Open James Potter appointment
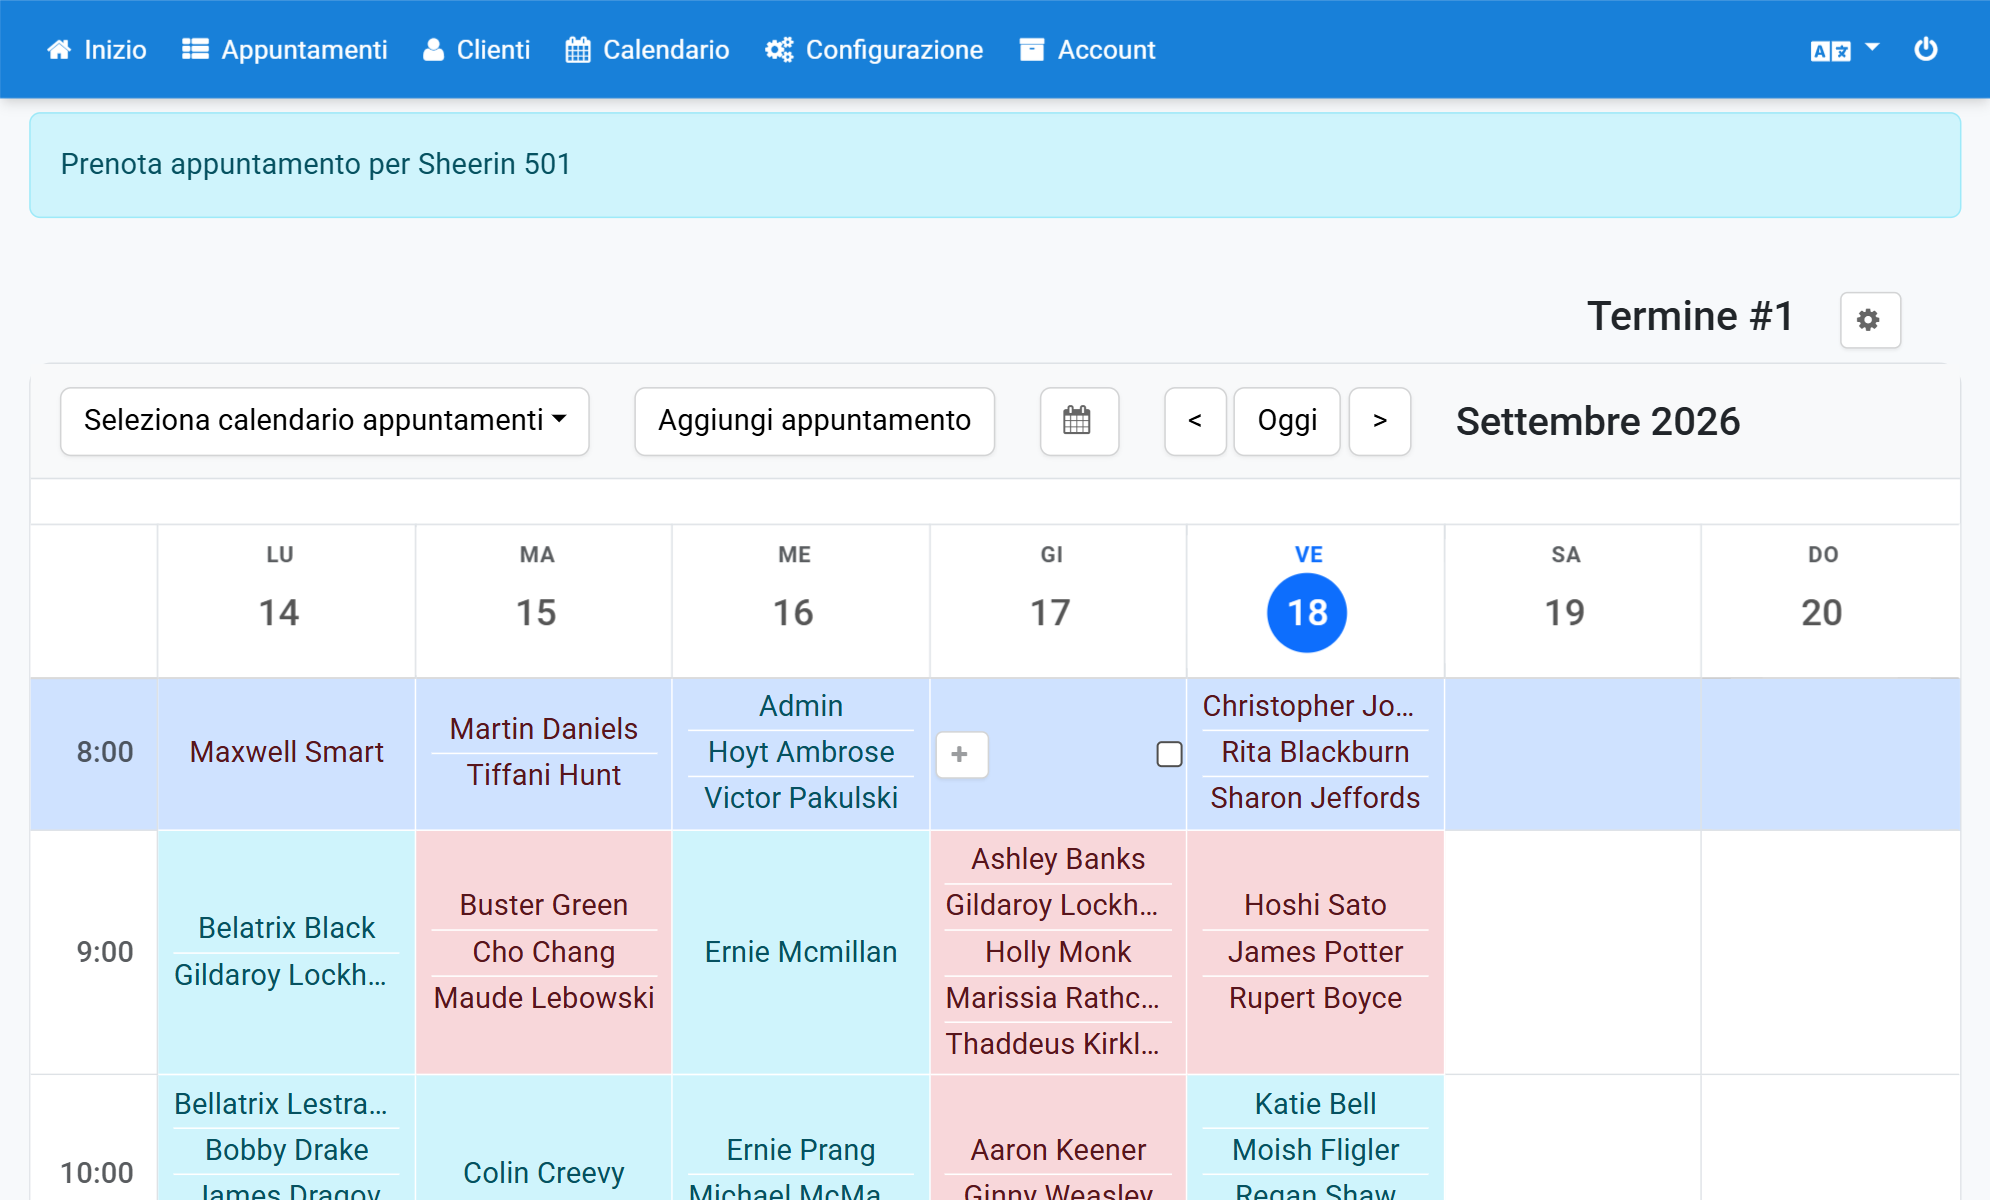Screen dimensions: 1990x1200 (1315, 952)
